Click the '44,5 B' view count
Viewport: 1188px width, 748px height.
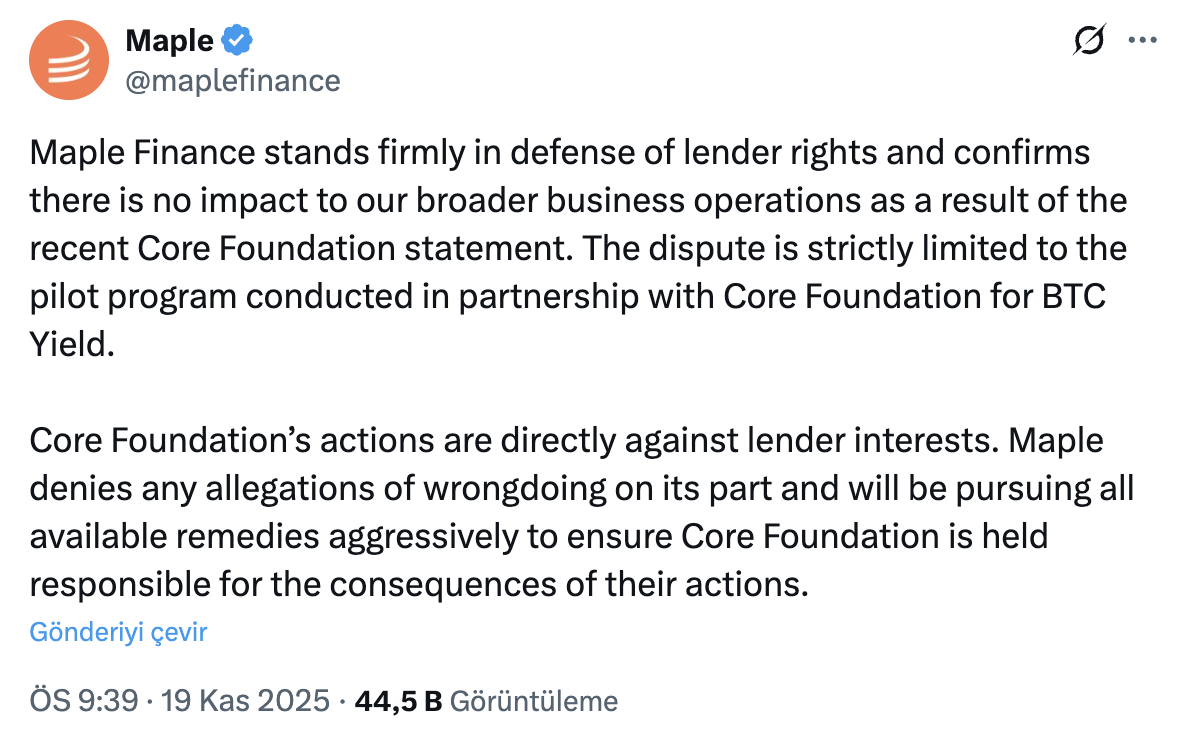[398, 701]
